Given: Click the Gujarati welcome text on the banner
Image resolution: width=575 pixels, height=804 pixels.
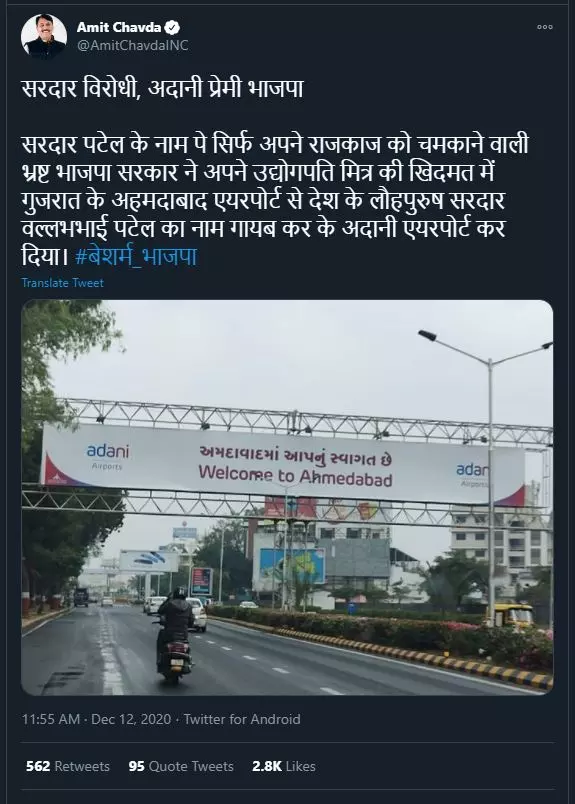Looking at the screenshot, I should coord(295,455).
